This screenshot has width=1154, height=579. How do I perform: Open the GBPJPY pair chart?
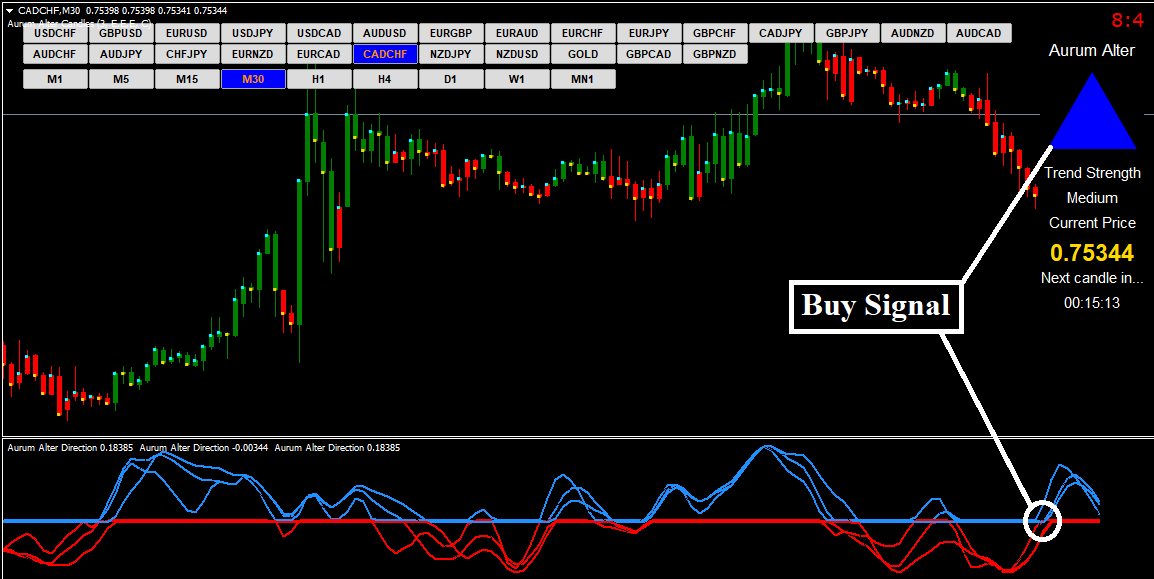click(846, 33)
